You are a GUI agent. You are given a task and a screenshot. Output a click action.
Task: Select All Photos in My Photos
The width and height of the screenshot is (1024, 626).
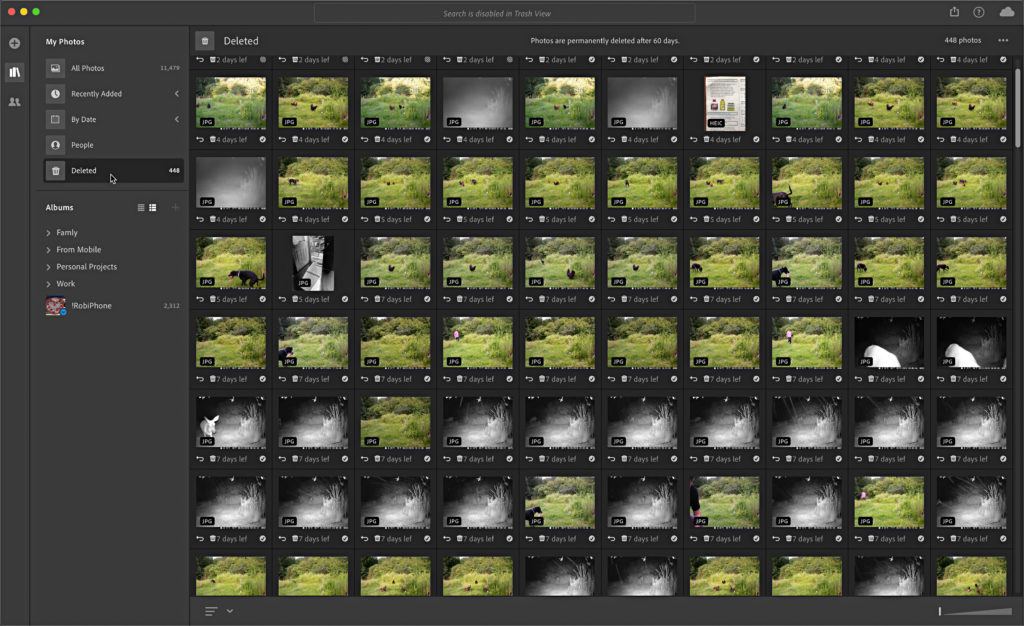click(113, 68)
